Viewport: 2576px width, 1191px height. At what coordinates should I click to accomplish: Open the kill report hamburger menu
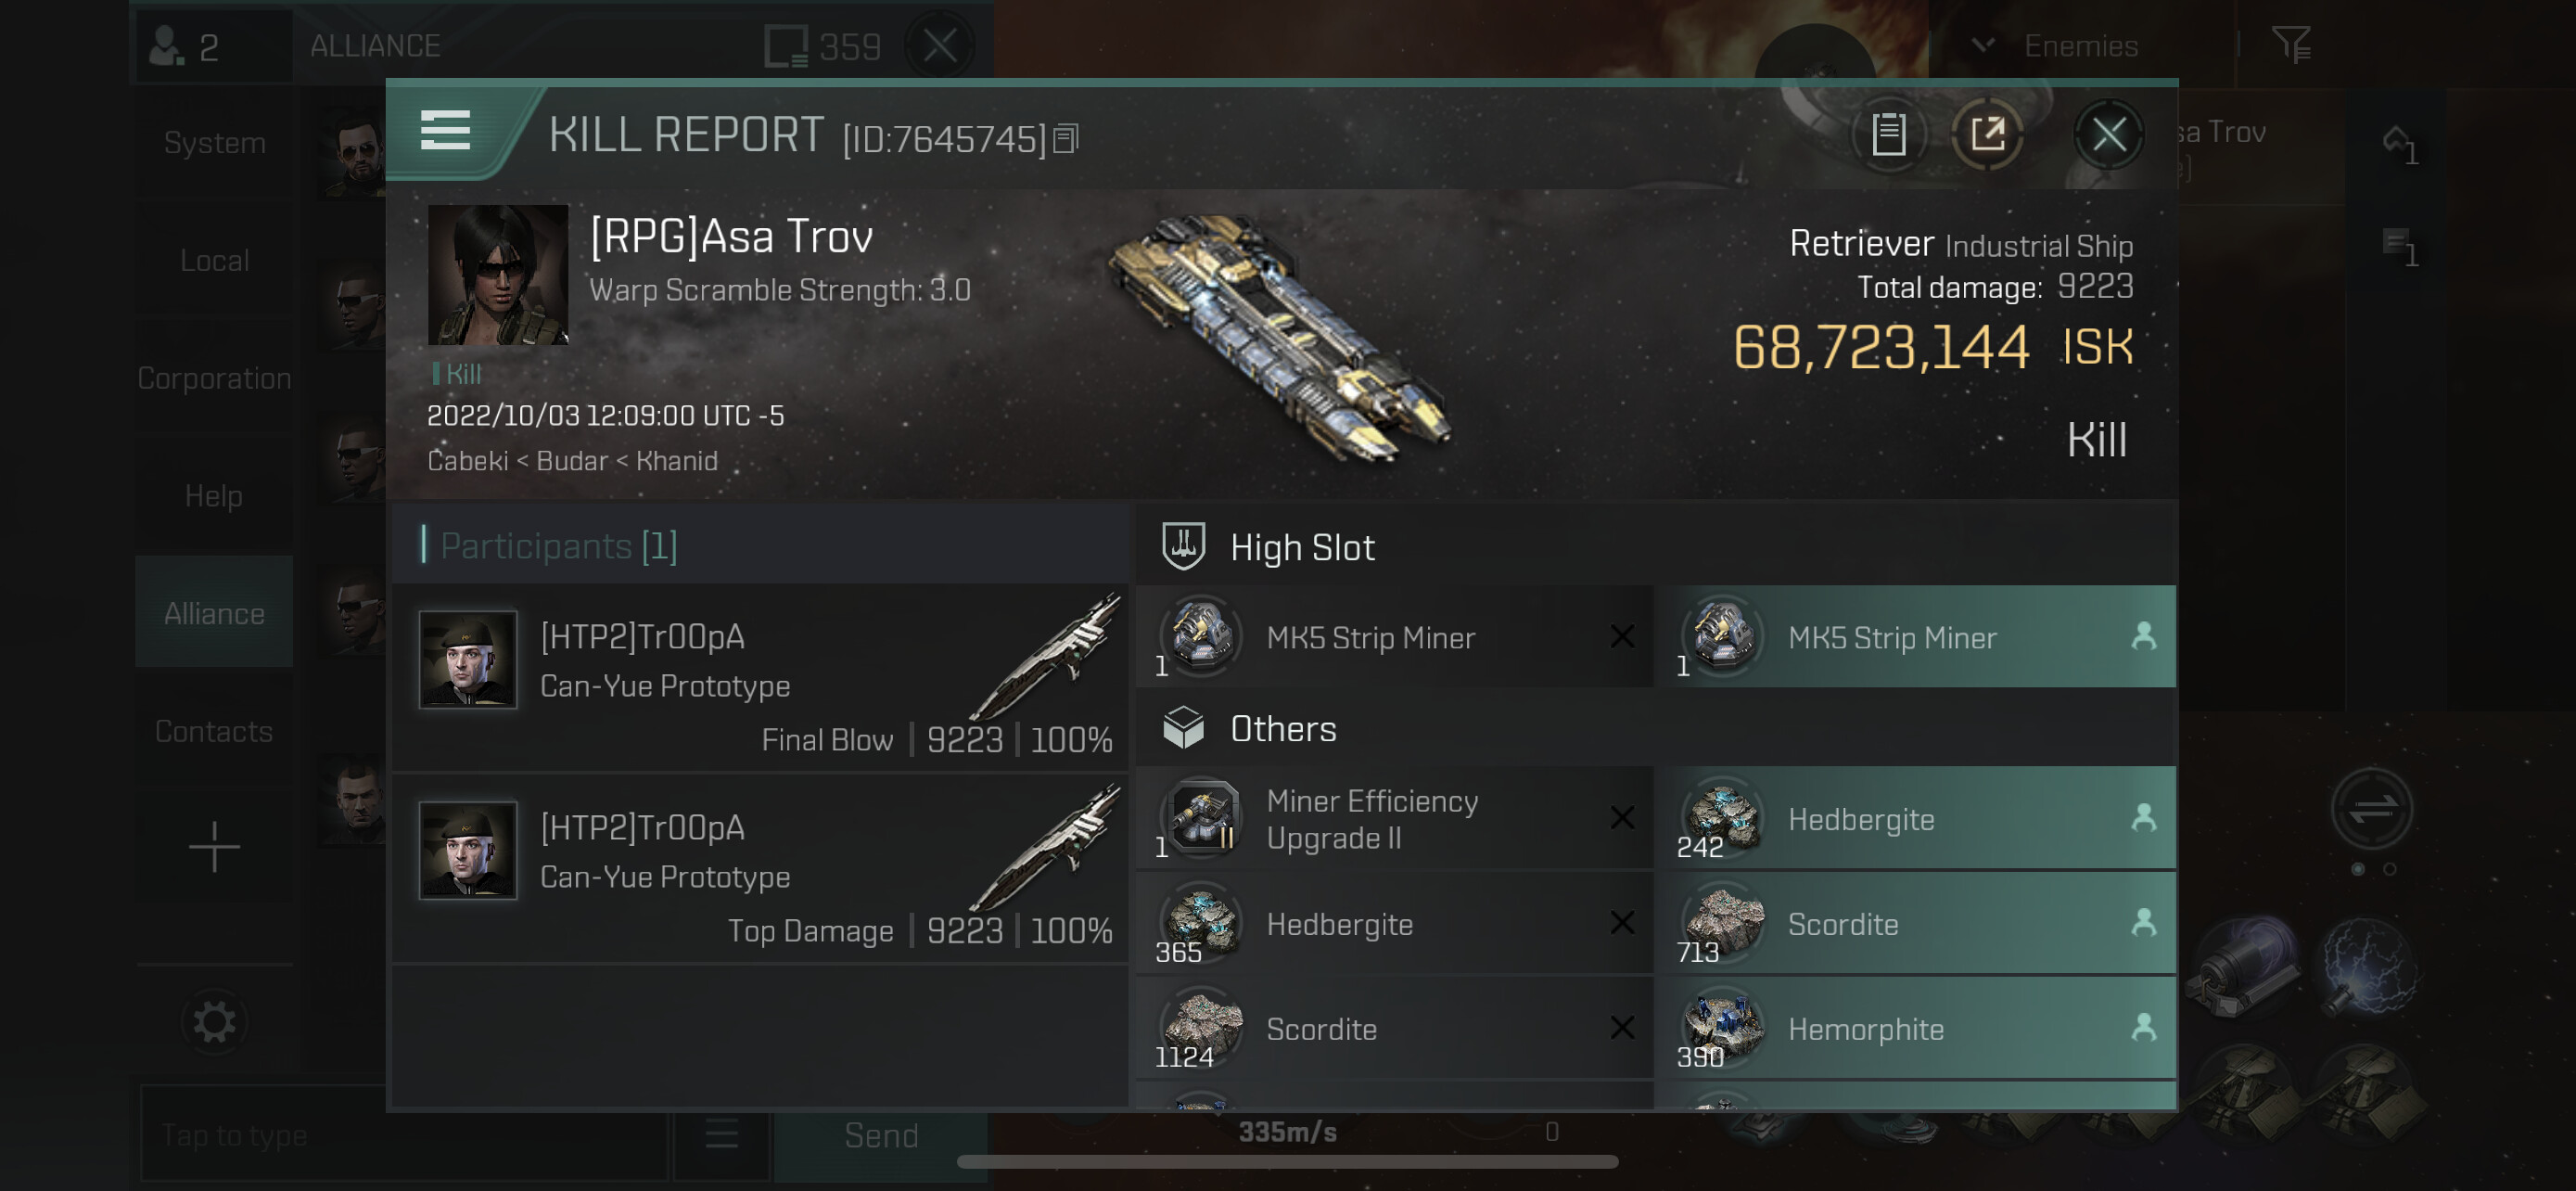coord(445,131)
